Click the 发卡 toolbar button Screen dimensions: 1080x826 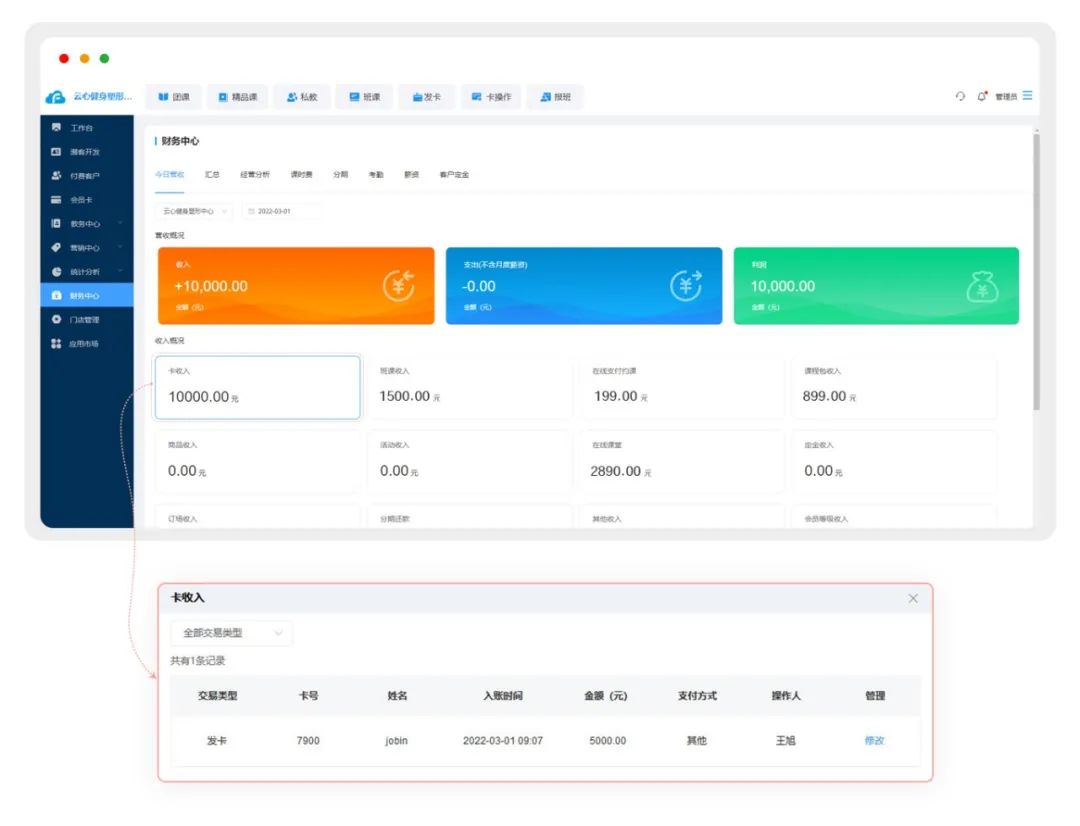pyautogui.click(x=427, y=97)
